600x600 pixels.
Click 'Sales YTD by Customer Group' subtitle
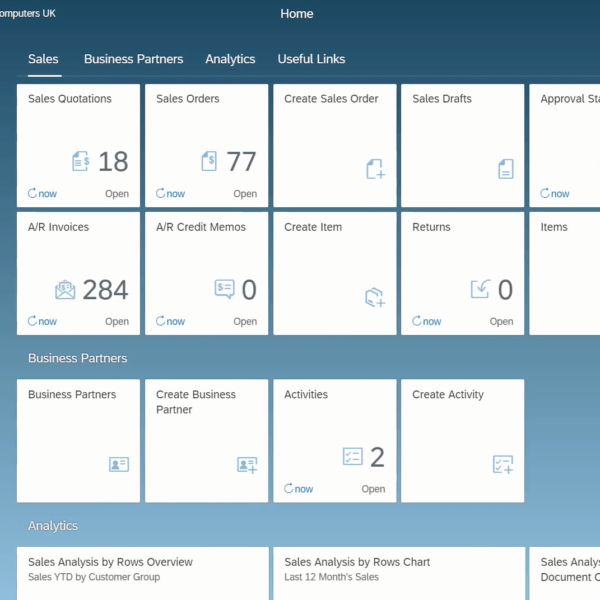click(x=94, y=577)
